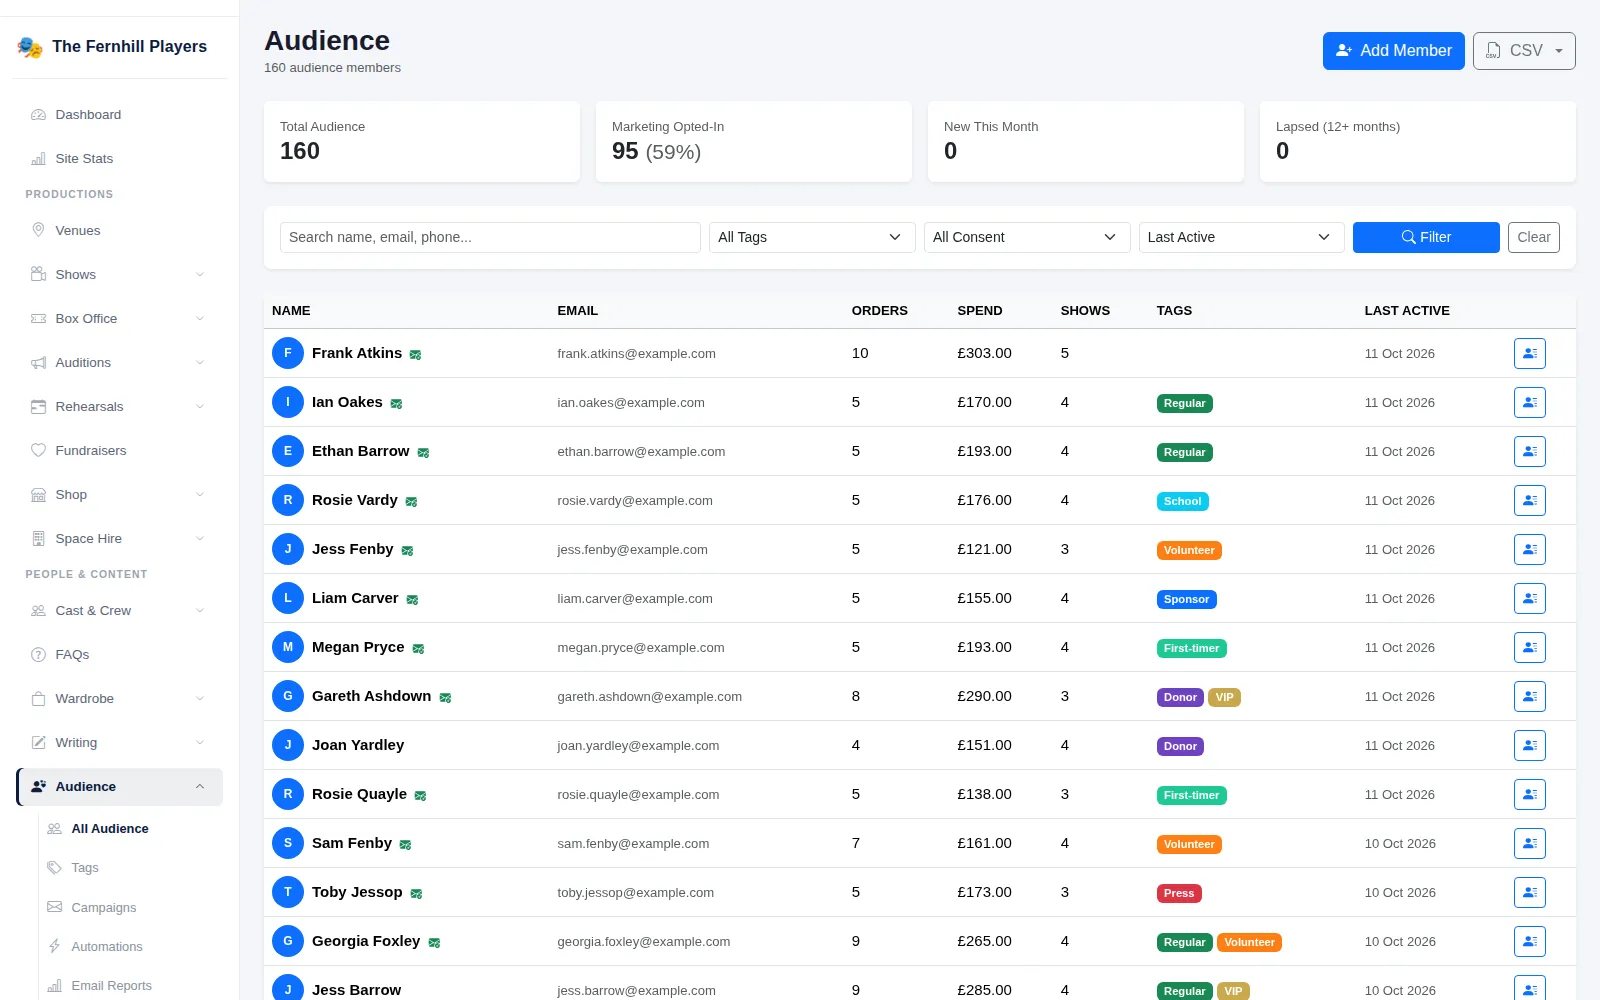Click the Tags label icon in submenu
1600x1000 pixels.
(x=54, y=867)
